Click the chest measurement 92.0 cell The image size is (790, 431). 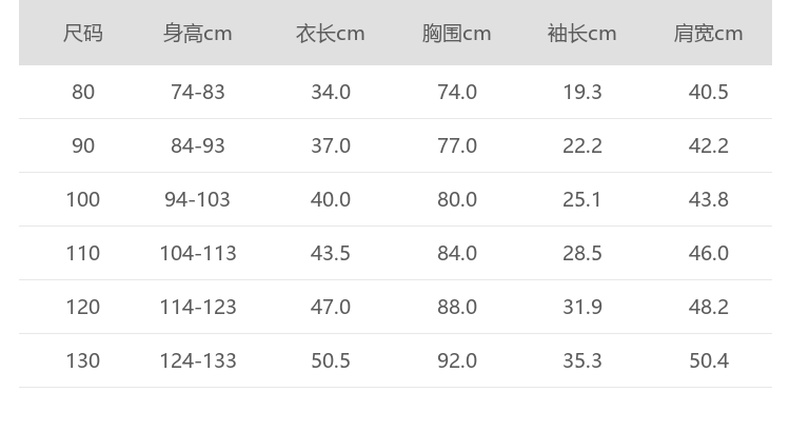[x=457, y=360]
